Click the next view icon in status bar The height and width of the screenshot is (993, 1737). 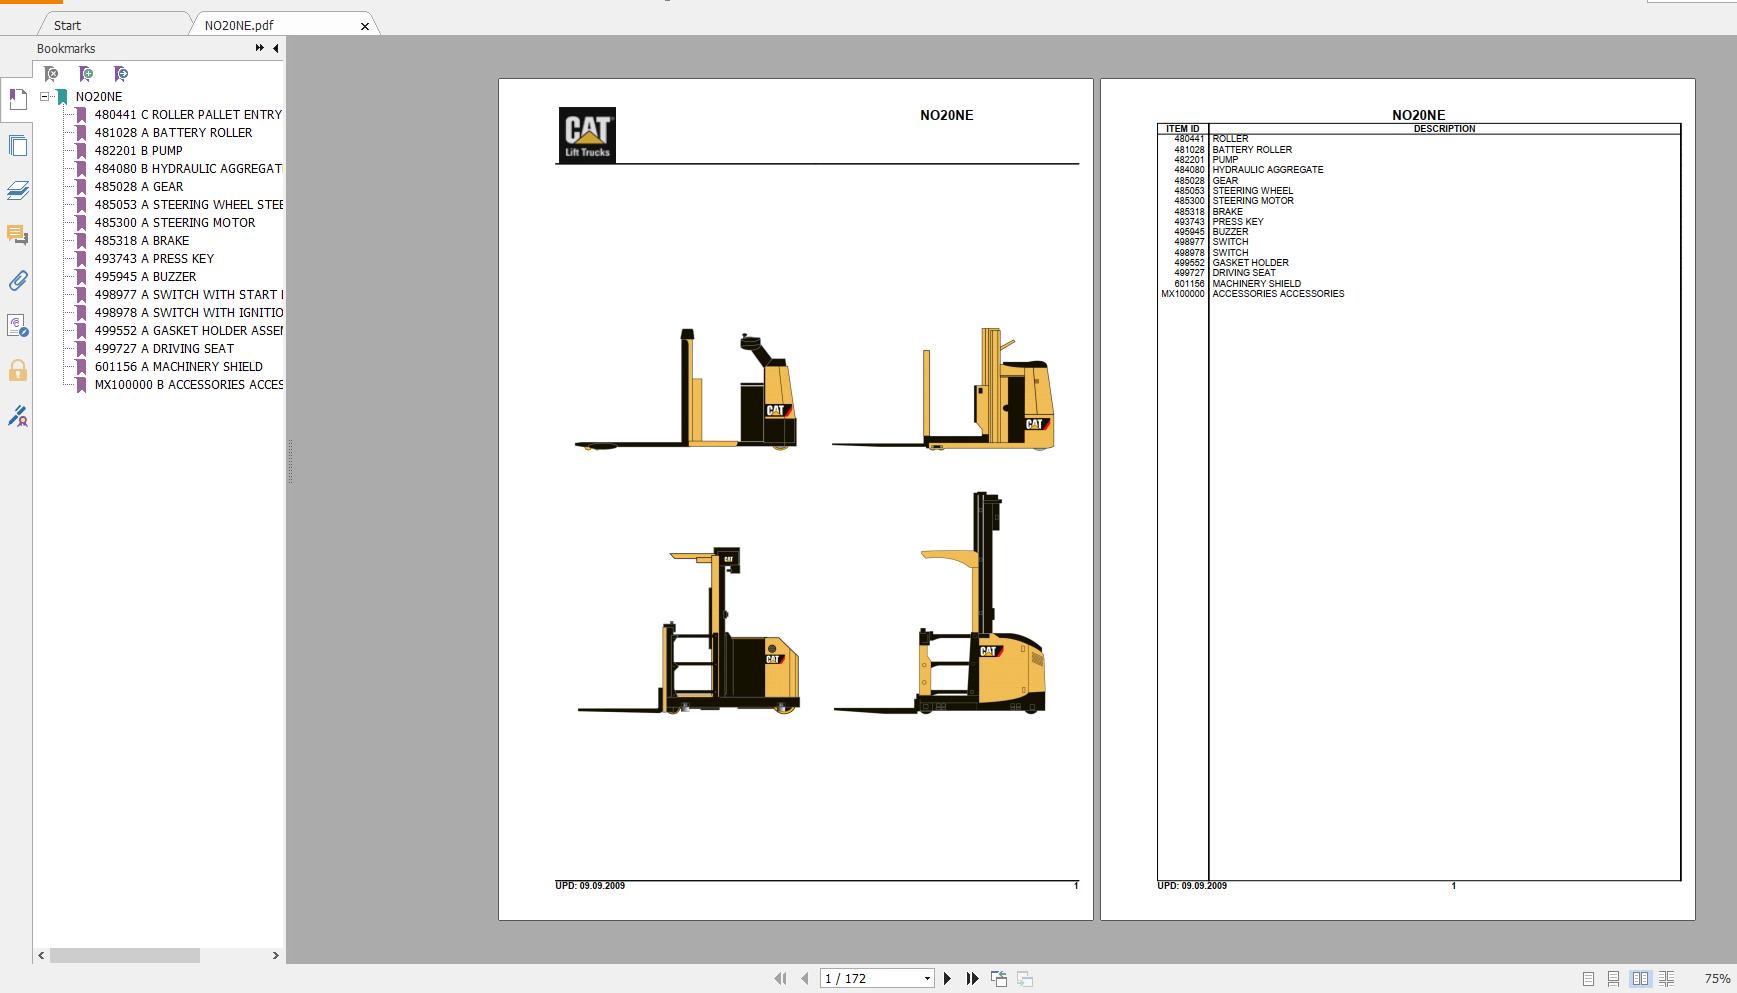(x=1025, y=979)
